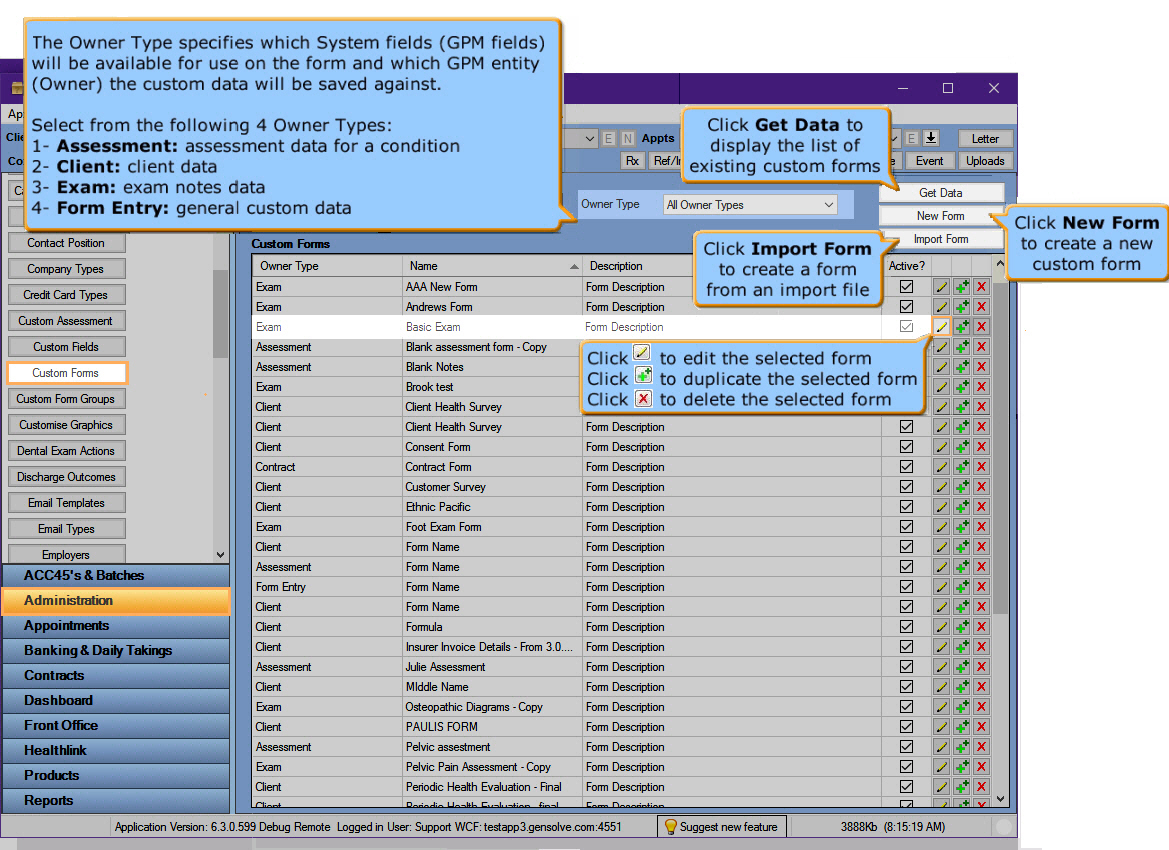Click the download arrow icon beside Letter
1169x850 pixels.
930,138
